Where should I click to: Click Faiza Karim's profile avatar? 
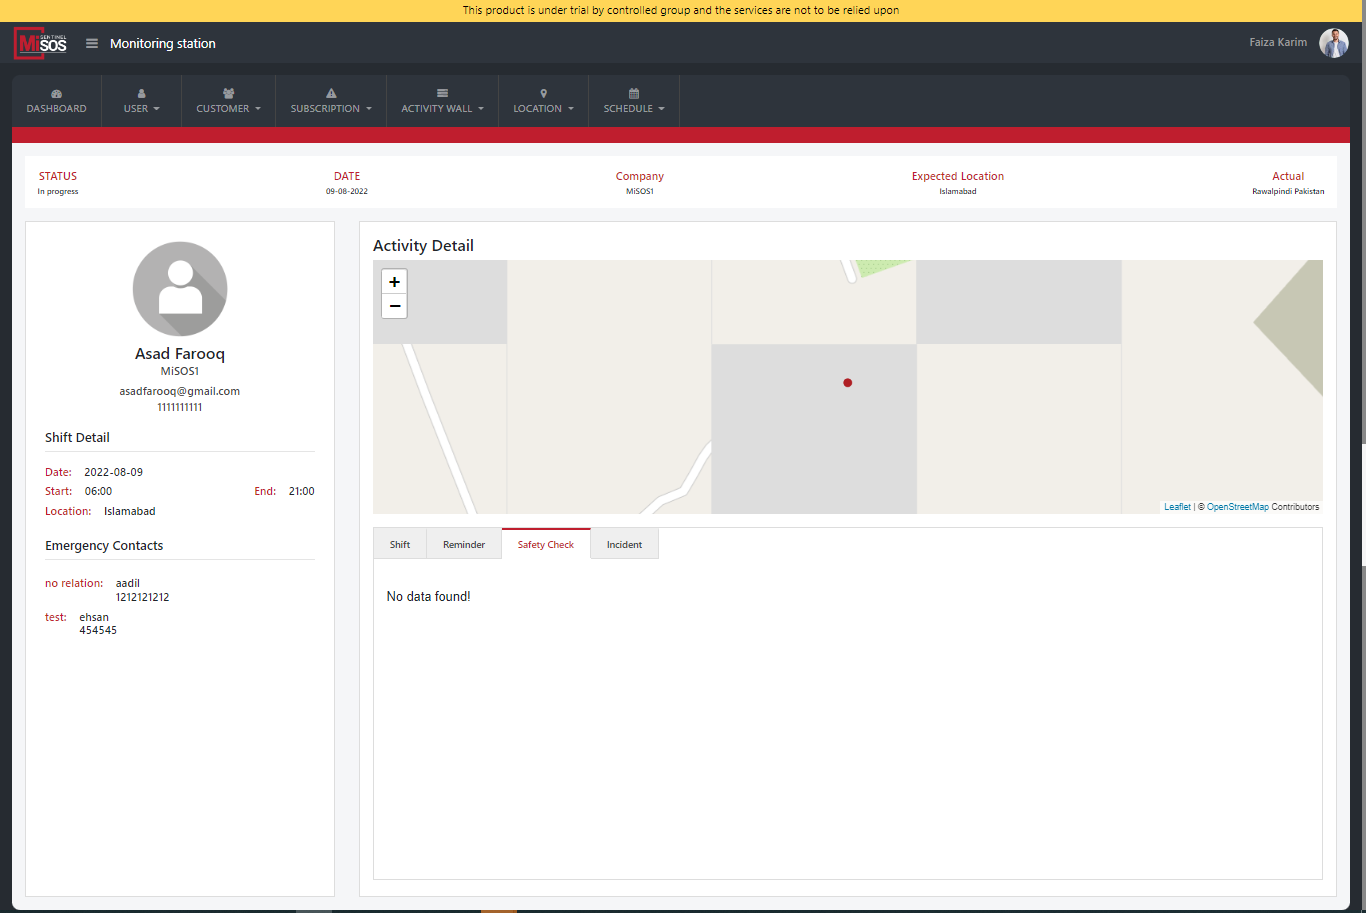pyautogui.click(x=1333, y=43)
